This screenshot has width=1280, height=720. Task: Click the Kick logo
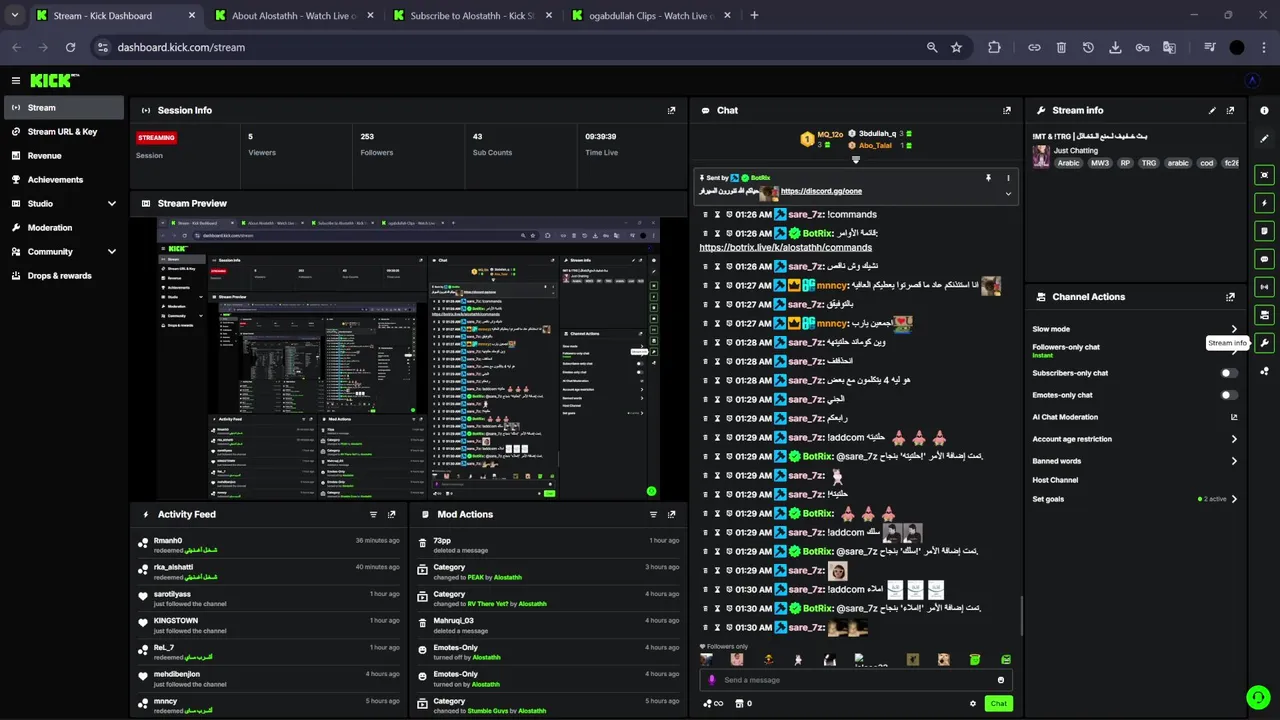tap(54, 81)
